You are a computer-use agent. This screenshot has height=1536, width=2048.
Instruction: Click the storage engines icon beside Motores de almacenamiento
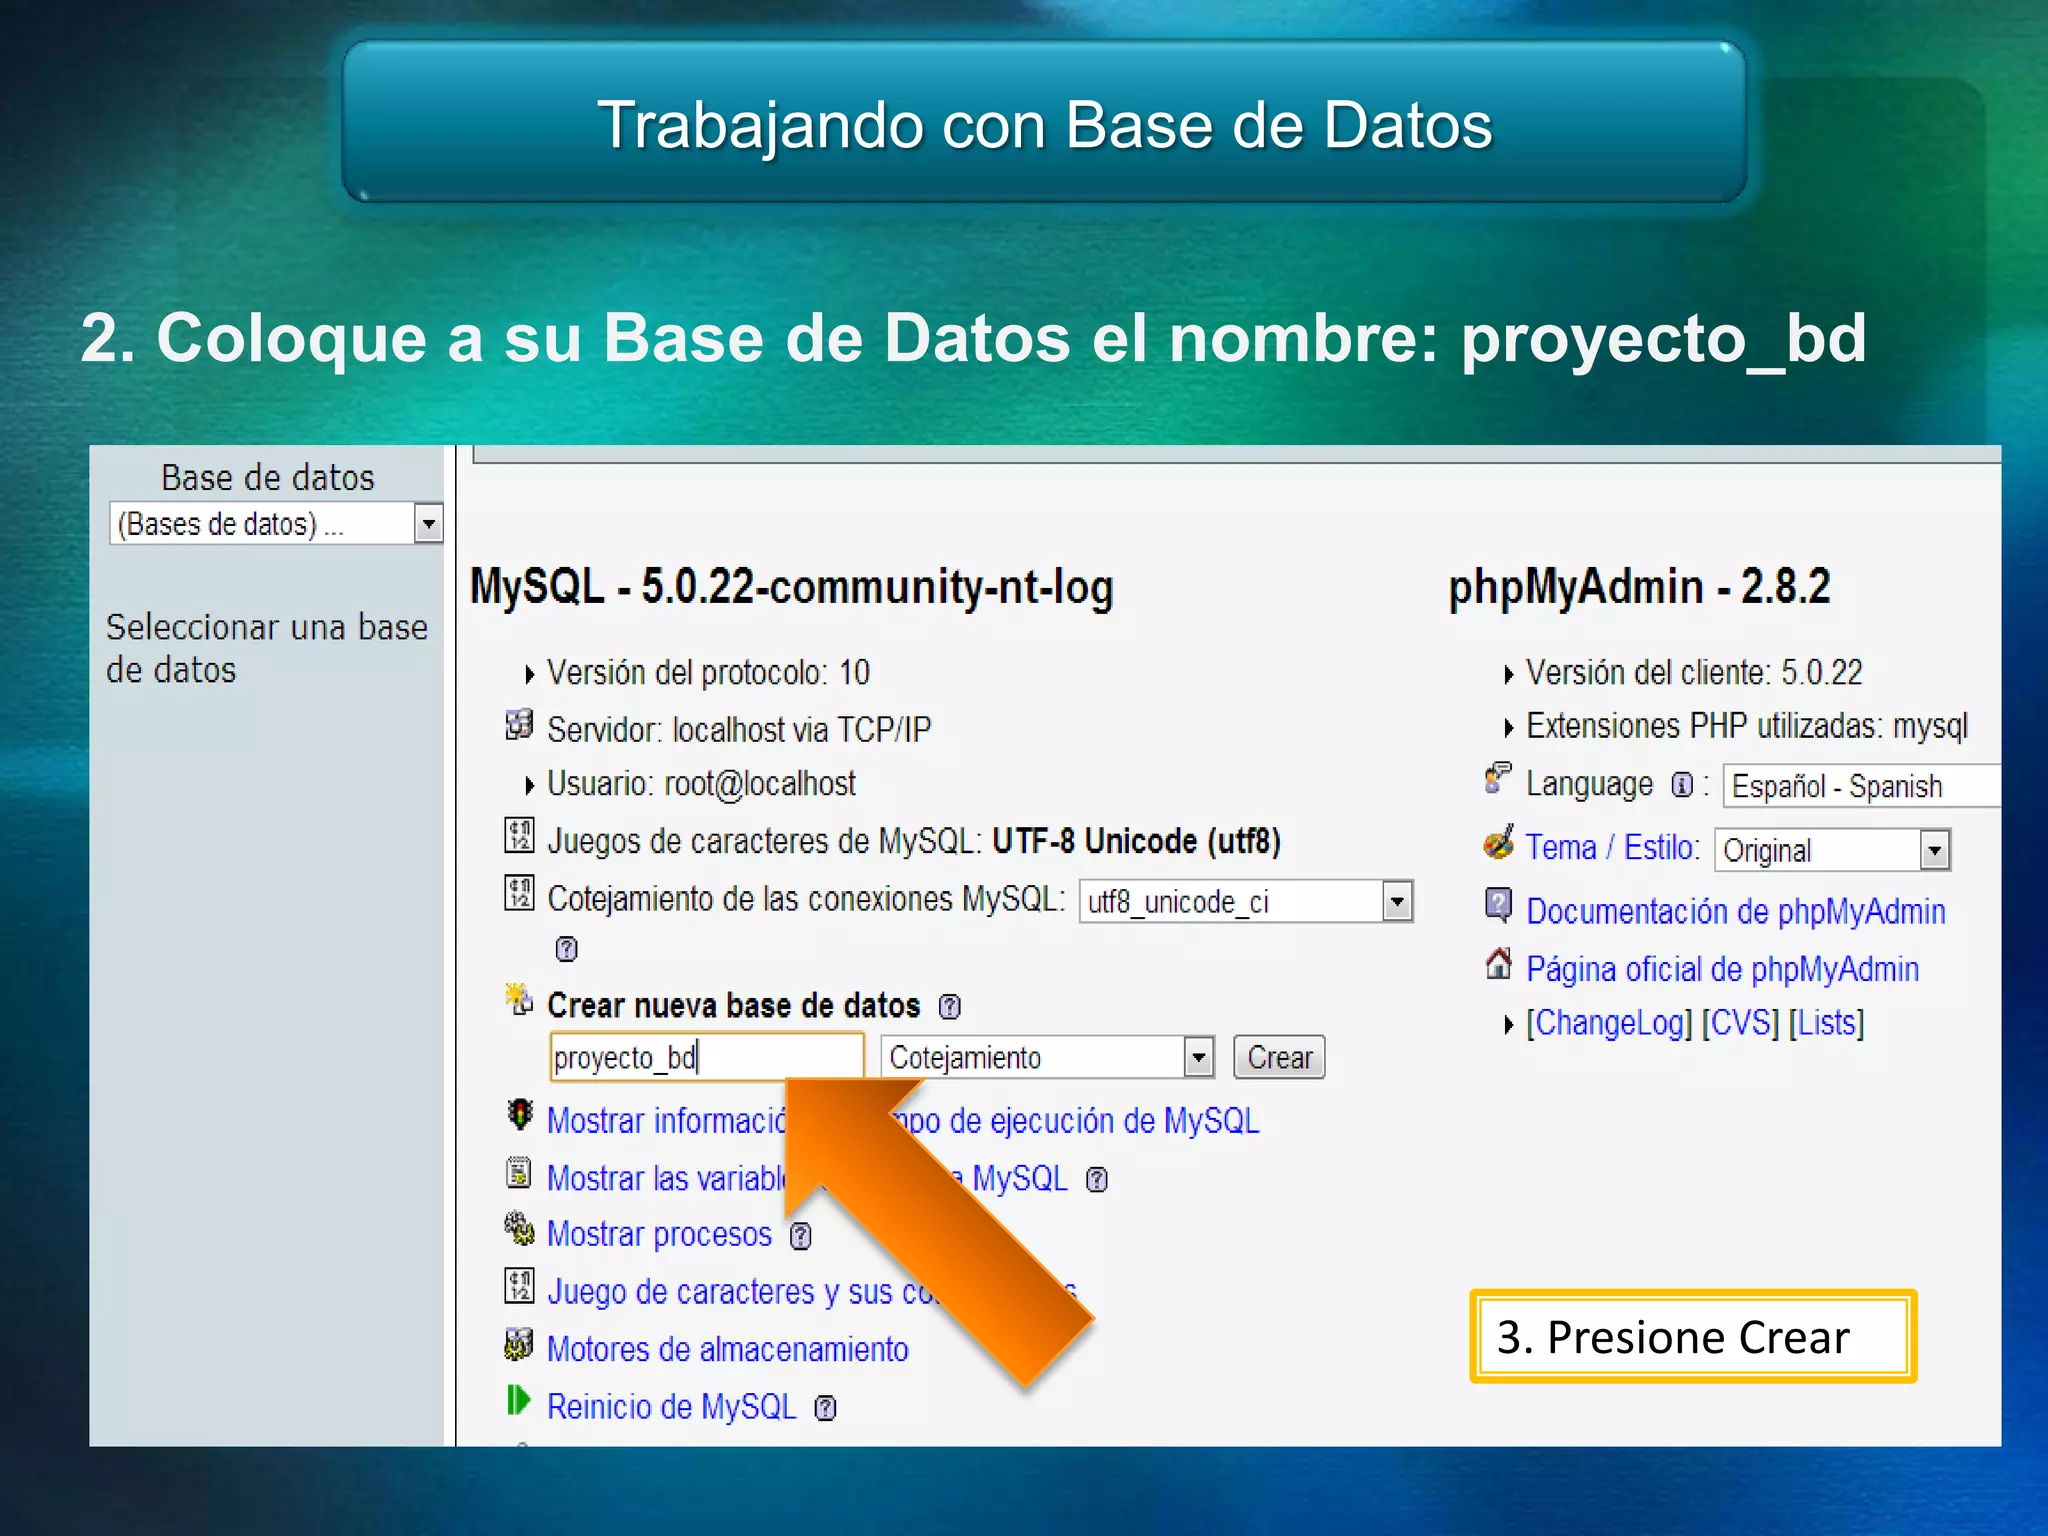pos(518,1344)
